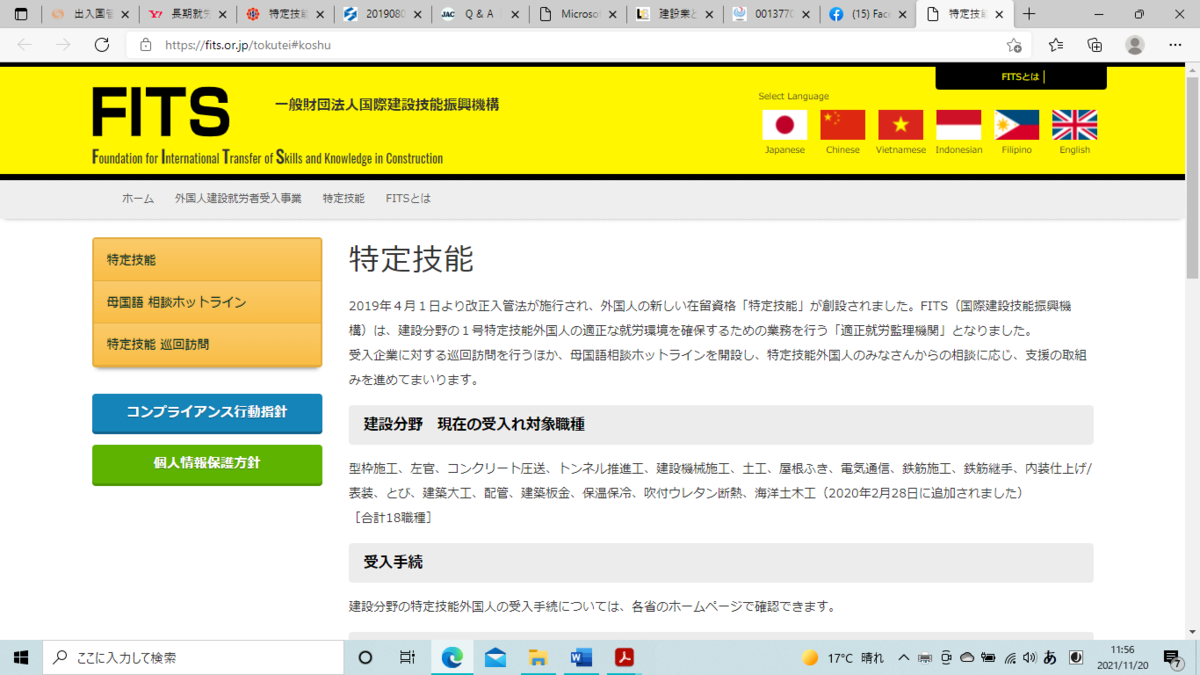Screen dimensions: 1200x675
Task: Click the black FITSとは header button
Action: pos(1021,78)
